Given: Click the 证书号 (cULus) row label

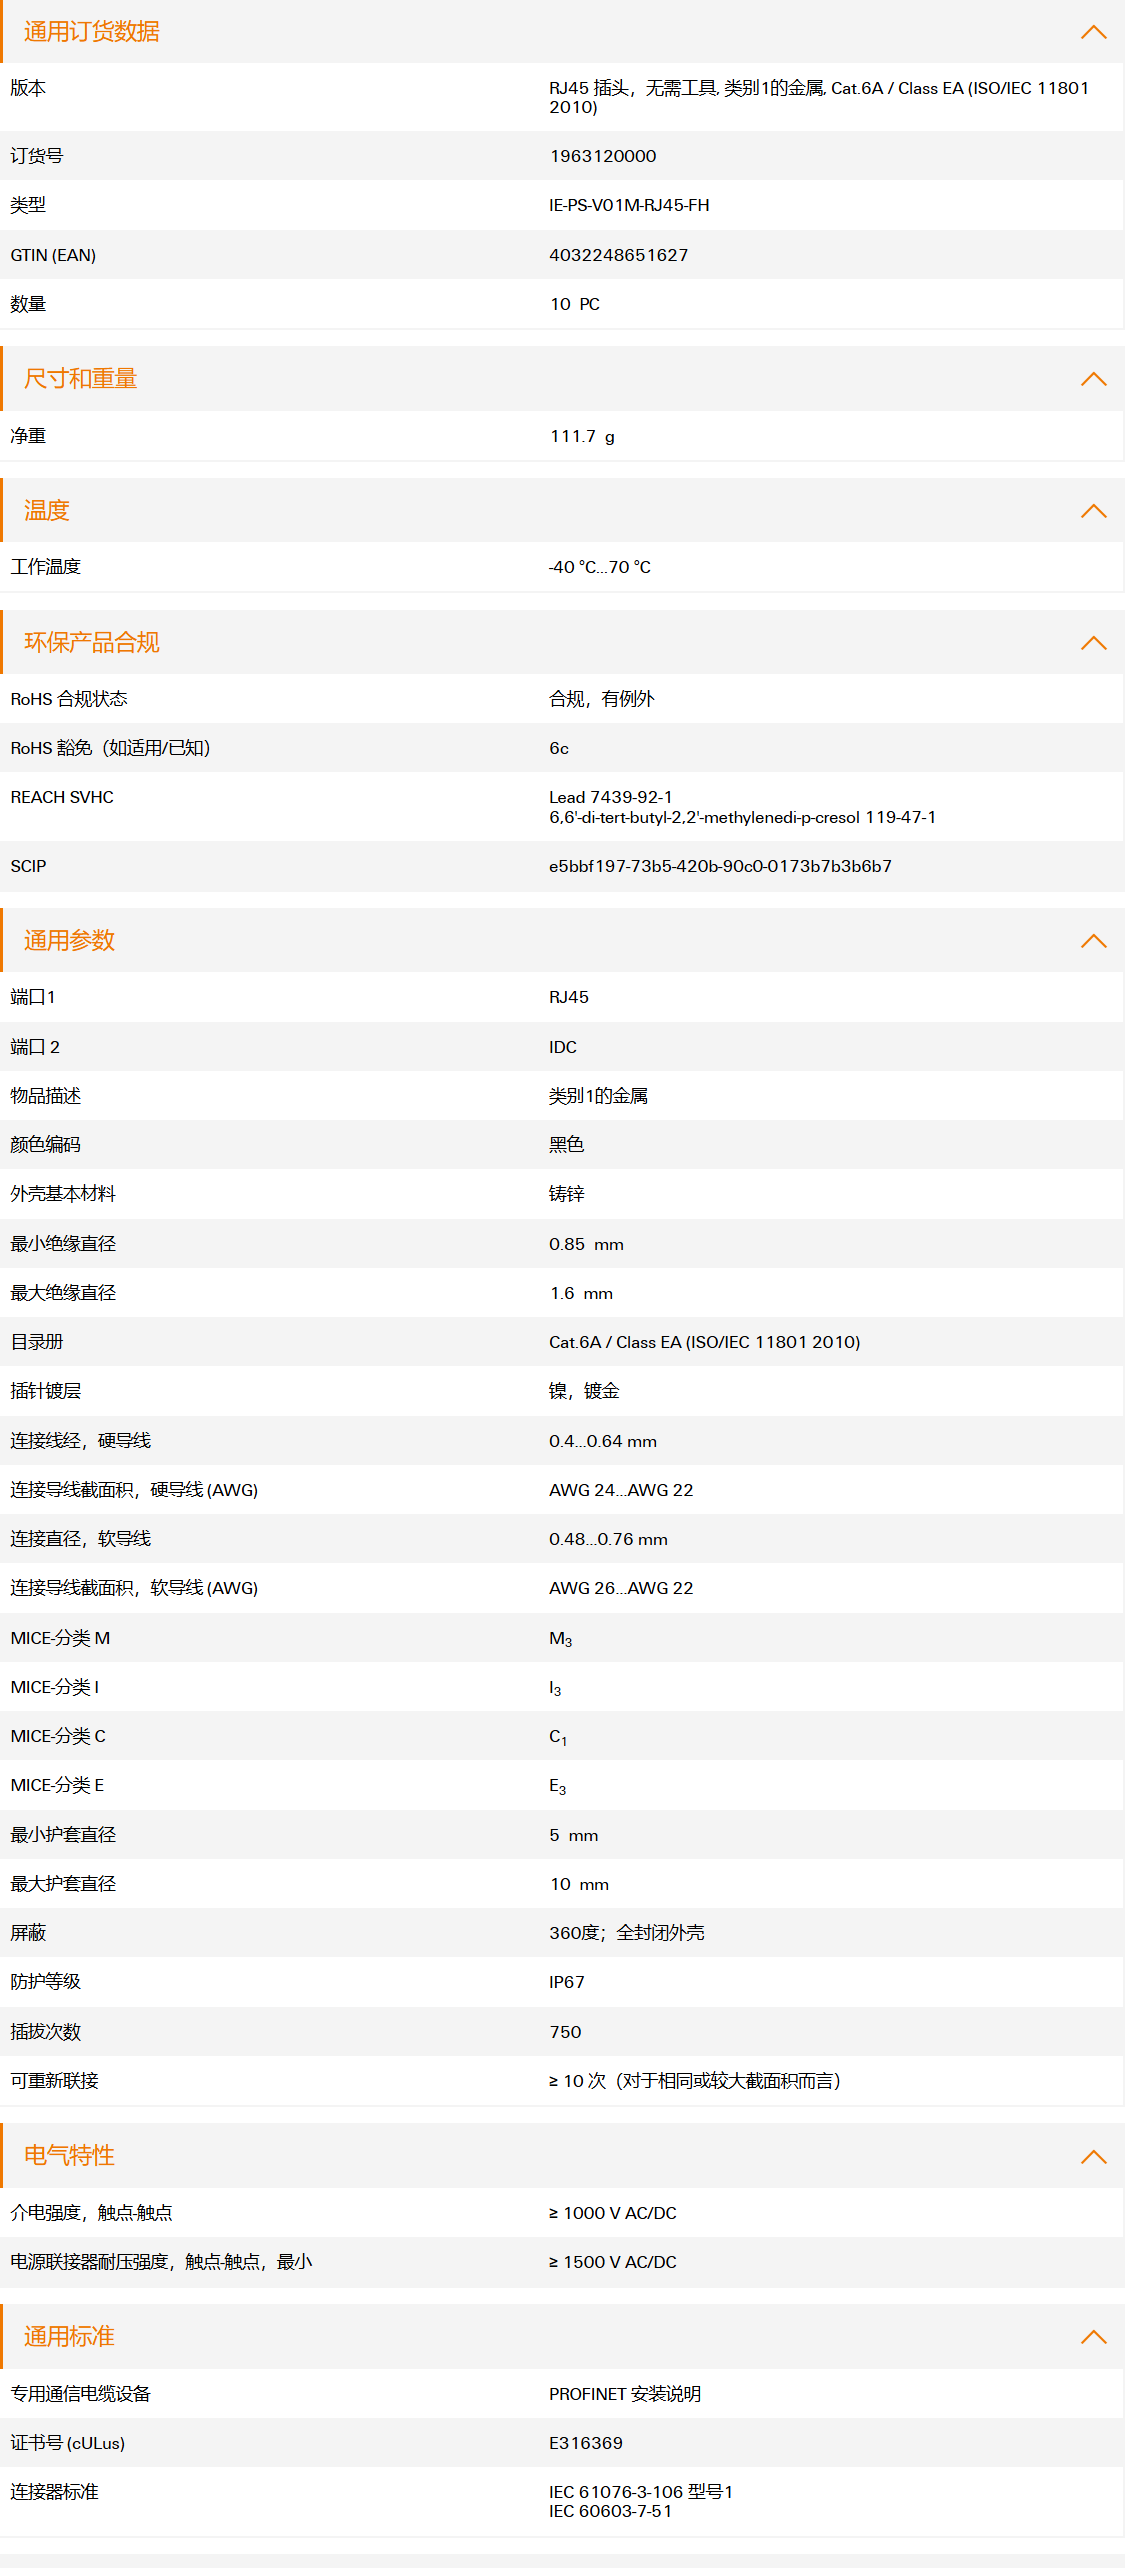Looking at the screenshot, I should point(68,2443).
